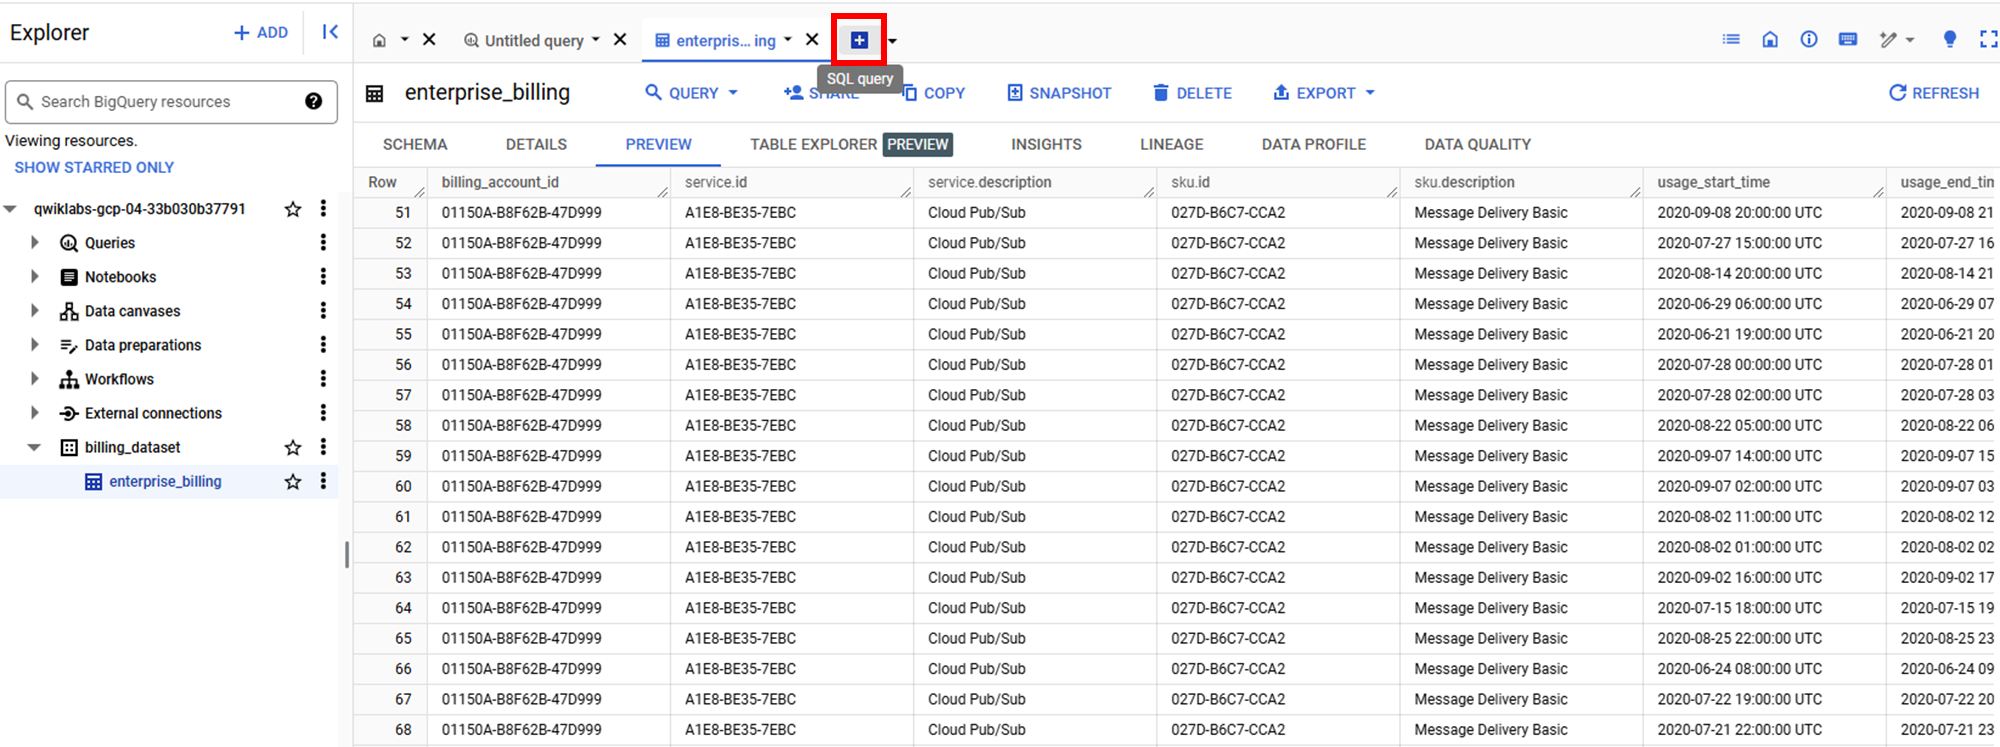Expand the Workflows node
The height and width of the screenshot is (747, 2000).
pos(35,378)
